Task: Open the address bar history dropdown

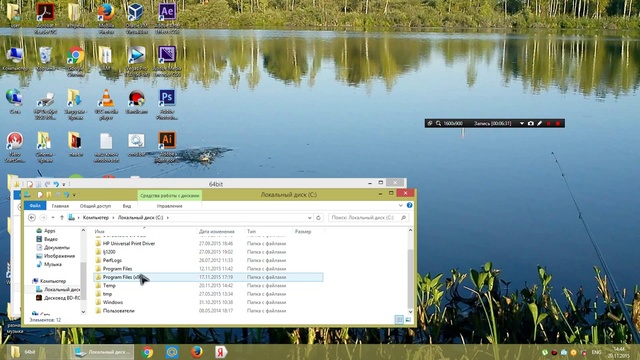Action: point(309,218)
